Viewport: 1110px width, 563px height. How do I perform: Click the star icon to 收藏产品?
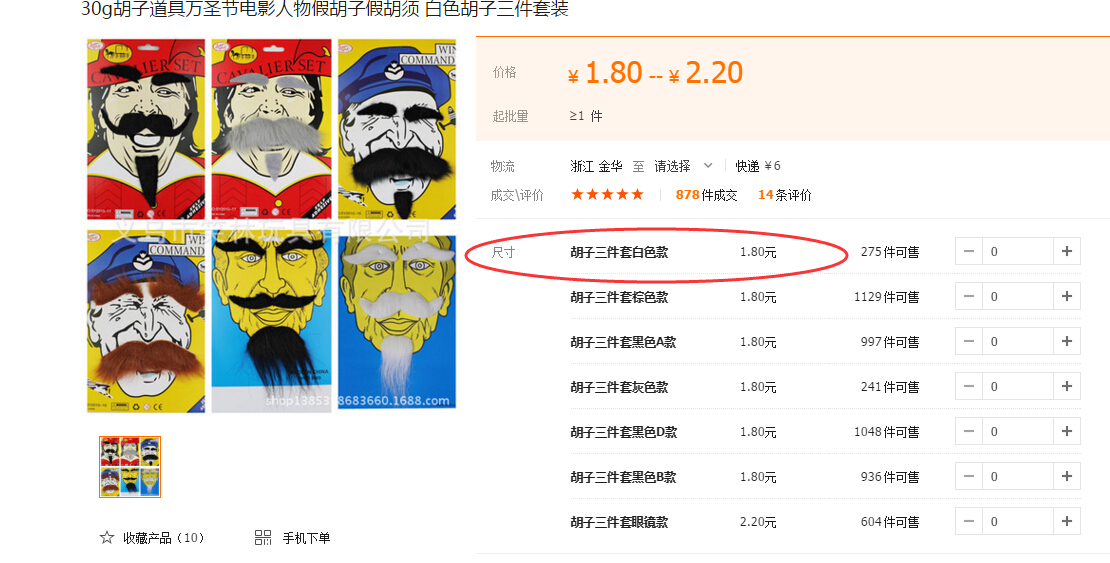(x=107, y=538)
